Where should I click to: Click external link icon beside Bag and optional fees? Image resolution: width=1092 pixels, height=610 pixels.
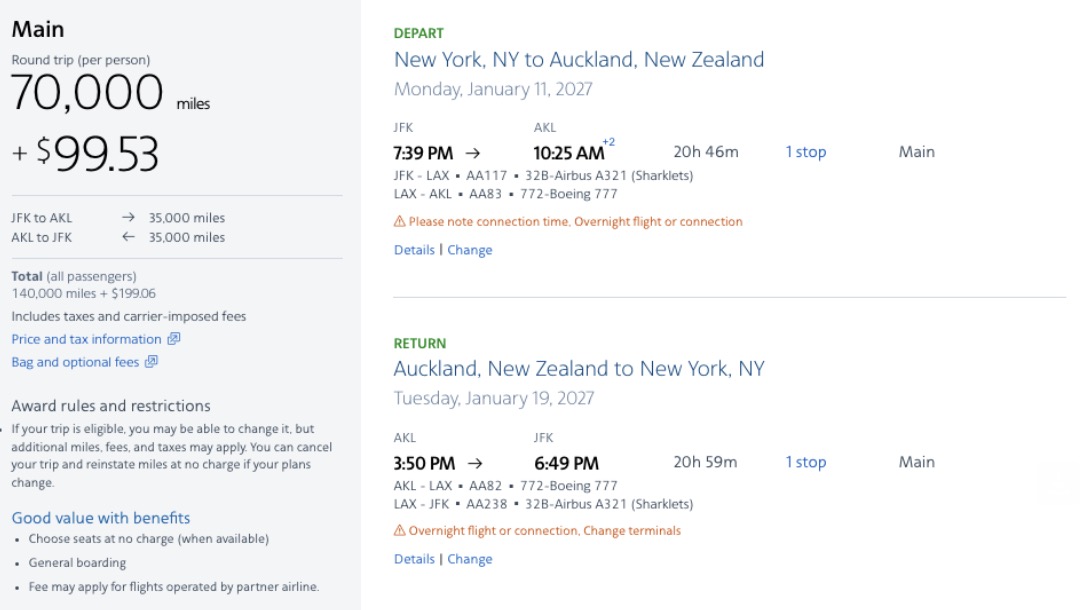[154, 361]
